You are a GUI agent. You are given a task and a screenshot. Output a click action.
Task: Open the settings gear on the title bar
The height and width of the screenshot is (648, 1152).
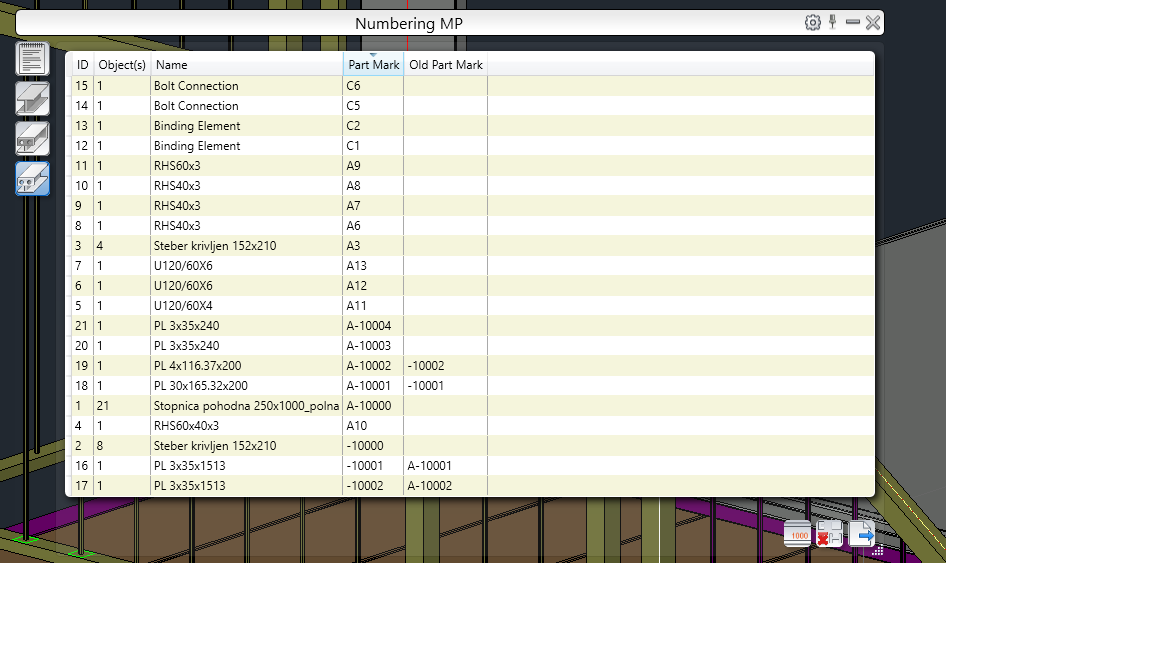tap(812, 21)
